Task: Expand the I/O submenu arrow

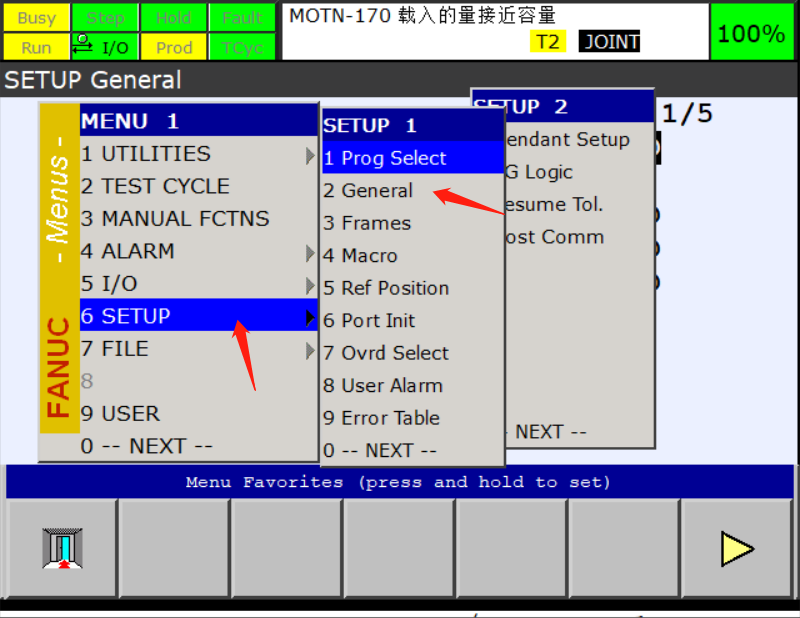Action: (x=310, y=285)
